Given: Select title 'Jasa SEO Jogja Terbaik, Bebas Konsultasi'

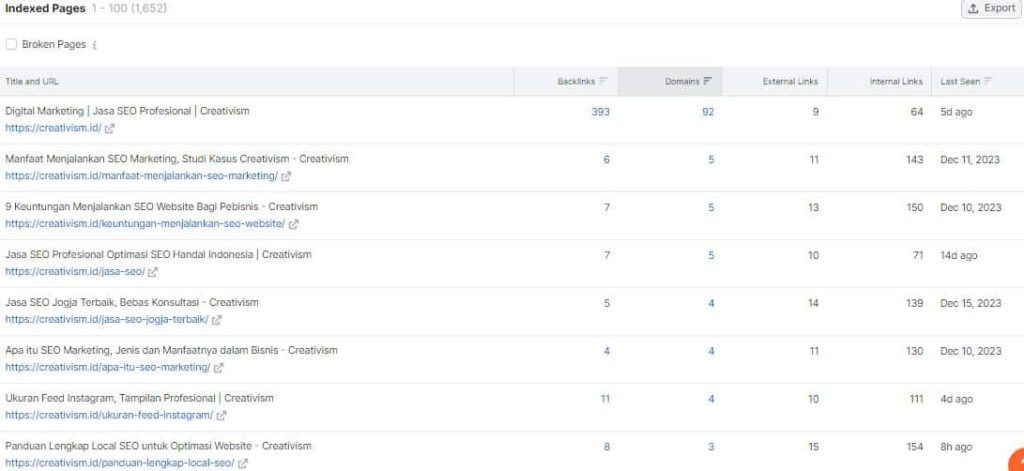Looking at the screenshot, I should [101, 302].
